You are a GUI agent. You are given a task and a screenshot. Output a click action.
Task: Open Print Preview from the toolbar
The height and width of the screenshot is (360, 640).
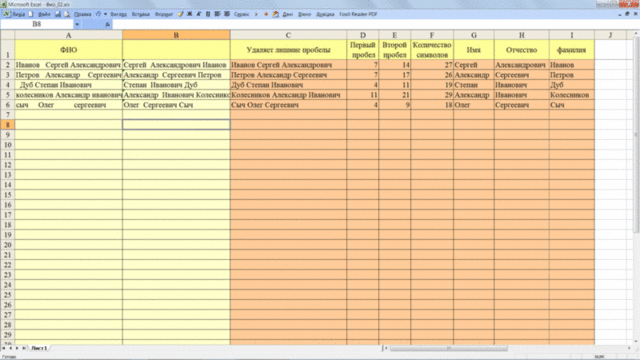(67, 14)
